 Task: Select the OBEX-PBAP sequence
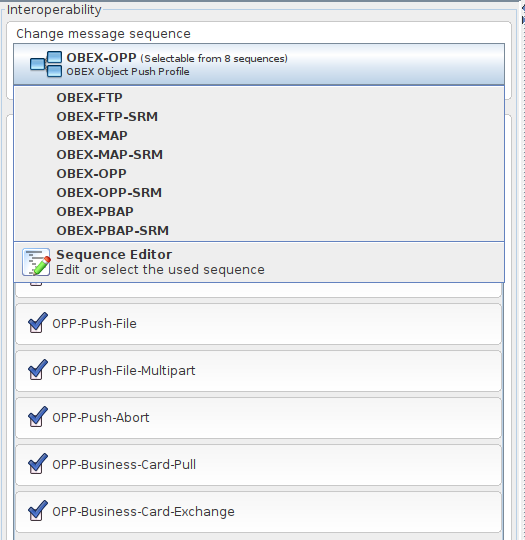point(95,211)
